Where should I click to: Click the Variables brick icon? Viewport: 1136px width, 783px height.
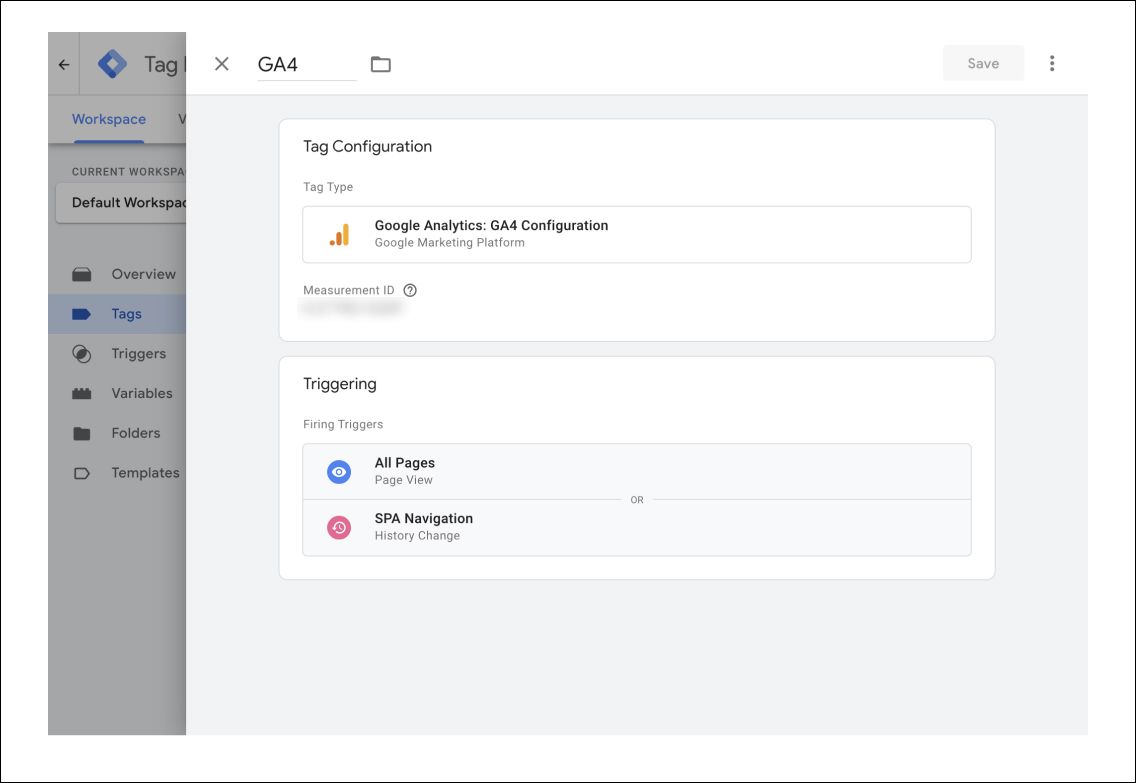[82, 393]
